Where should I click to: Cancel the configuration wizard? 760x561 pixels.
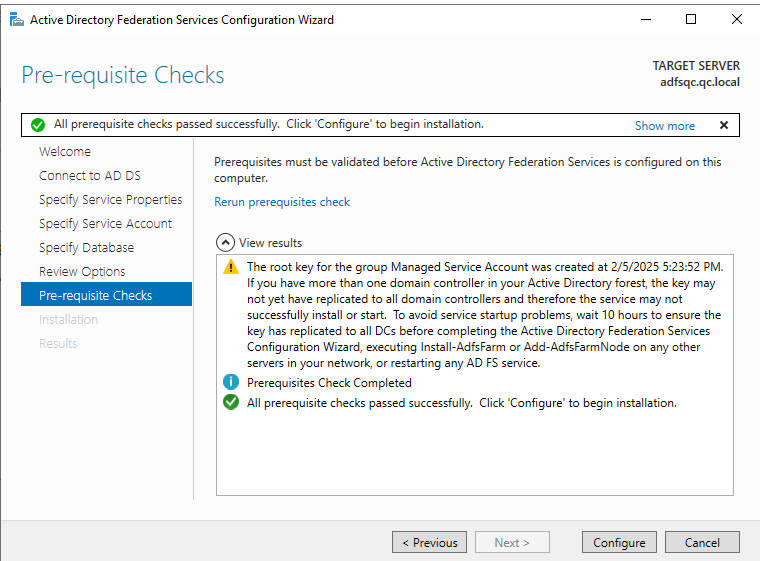701,542
